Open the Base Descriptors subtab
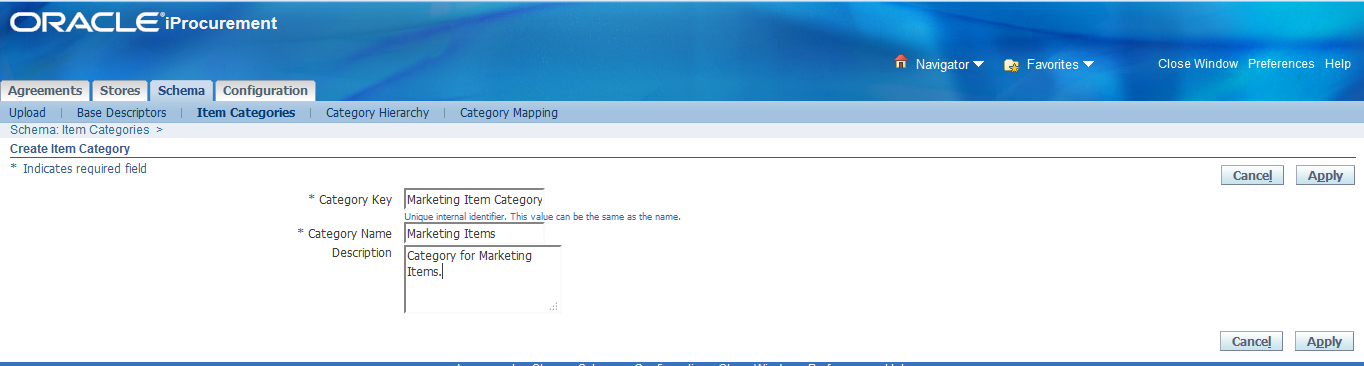The height and width of the screenshot is (366, 1364). pyautogui.click(x=121, y=113)
